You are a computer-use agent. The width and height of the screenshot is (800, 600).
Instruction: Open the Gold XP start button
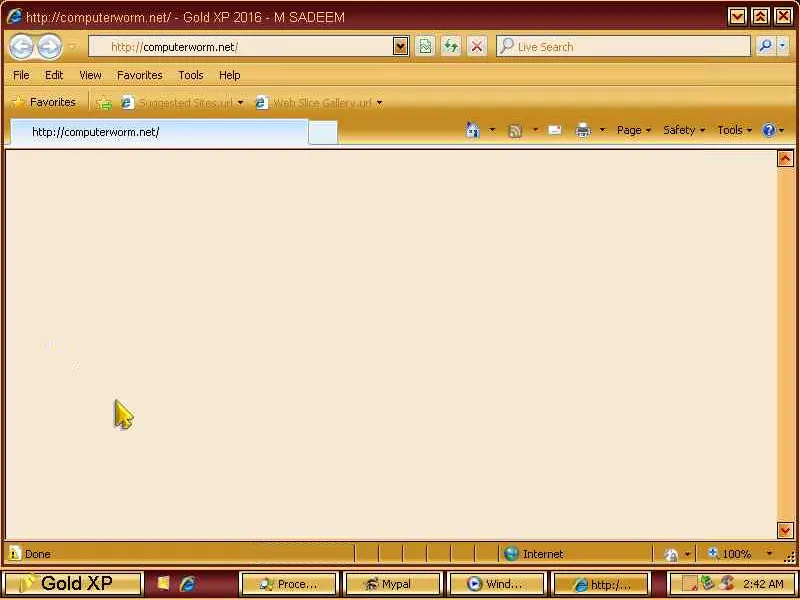pos(72,584)
